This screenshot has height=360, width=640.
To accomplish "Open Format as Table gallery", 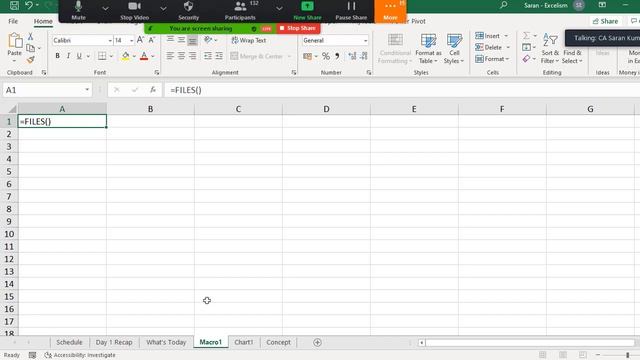I will click(428, 49).
